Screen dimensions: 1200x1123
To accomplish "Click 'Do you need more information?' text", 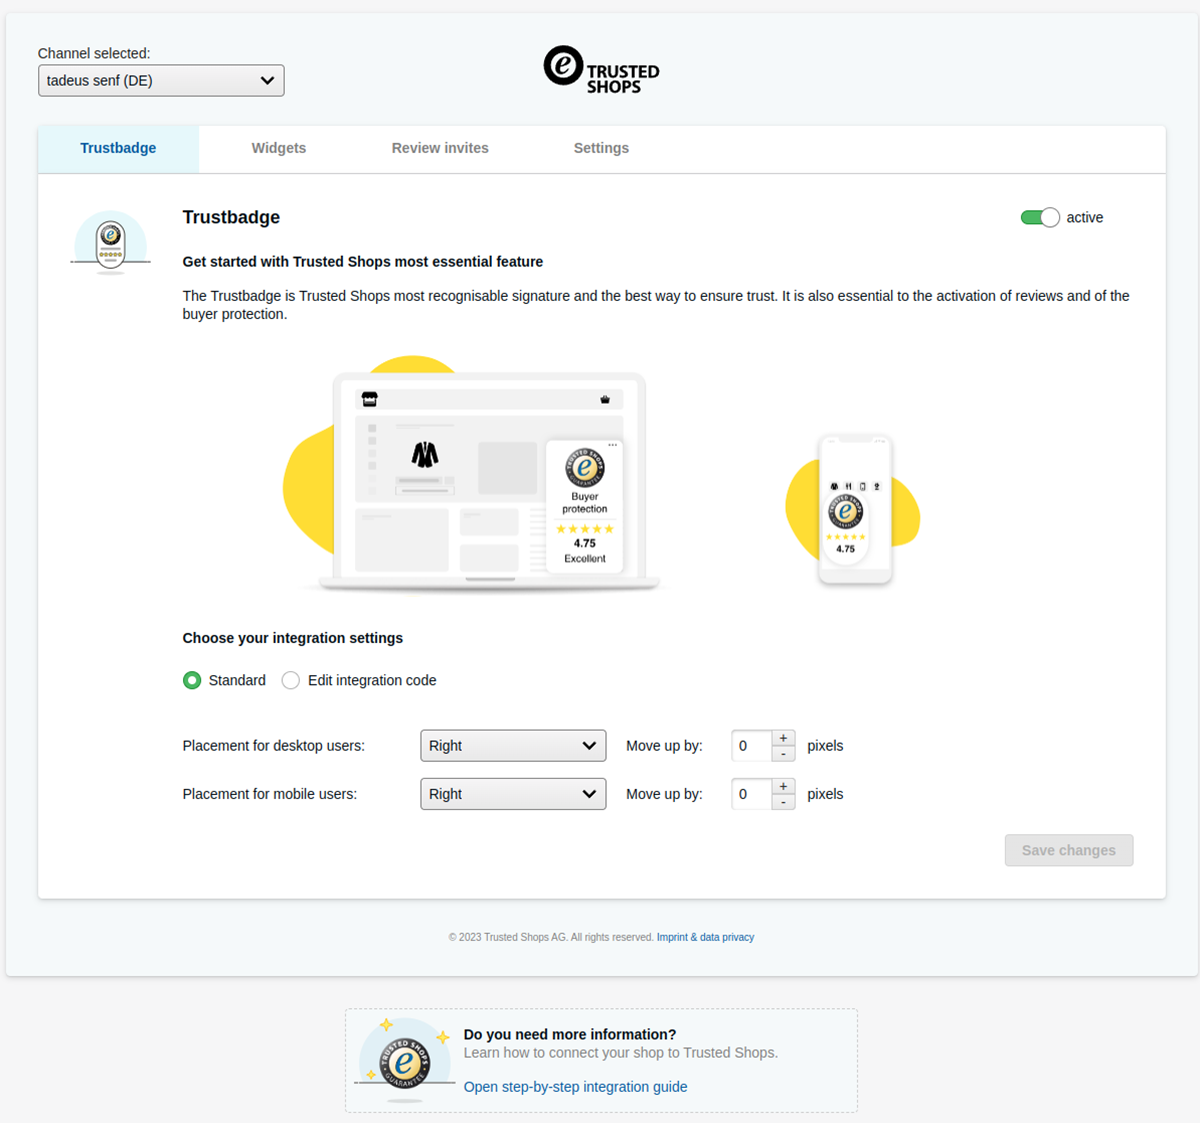I will (570, 1035).
